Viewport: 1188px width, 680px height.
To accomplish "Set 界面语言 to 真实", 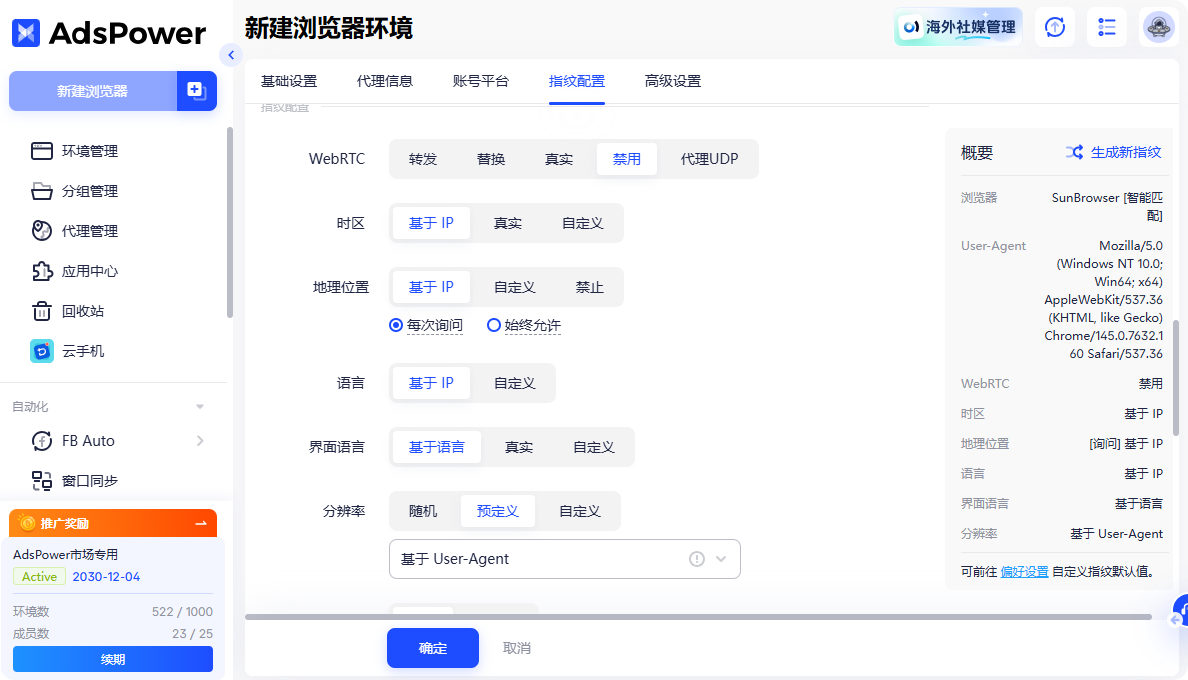I will 519,448.
